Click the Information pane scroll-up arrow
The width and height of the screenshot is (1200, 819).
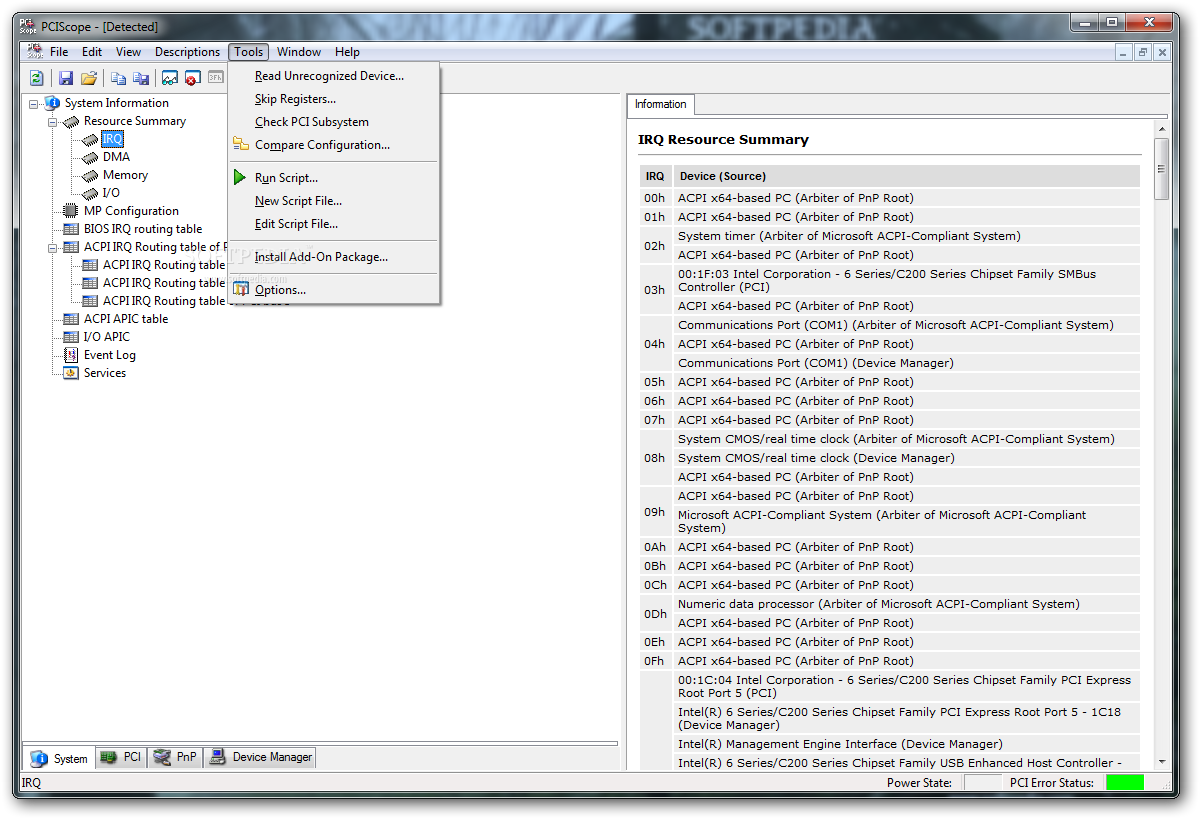1161,128
